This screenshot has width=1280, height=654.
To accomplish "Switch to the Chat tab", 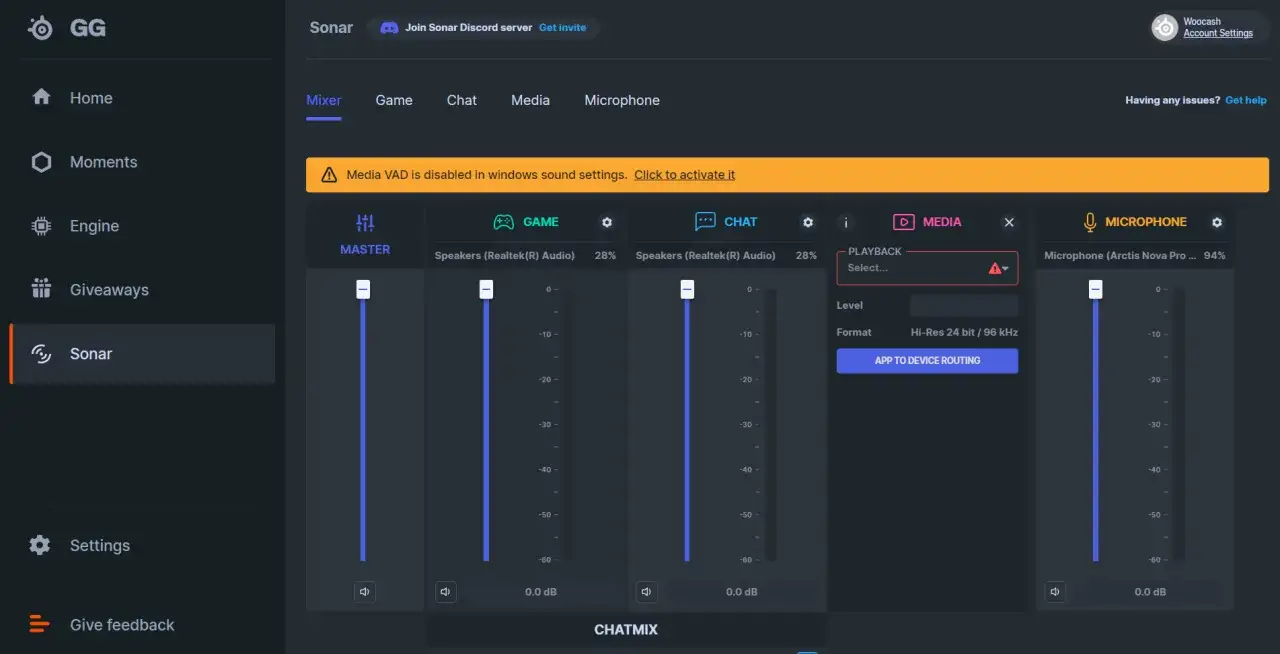I will point(462,100).
